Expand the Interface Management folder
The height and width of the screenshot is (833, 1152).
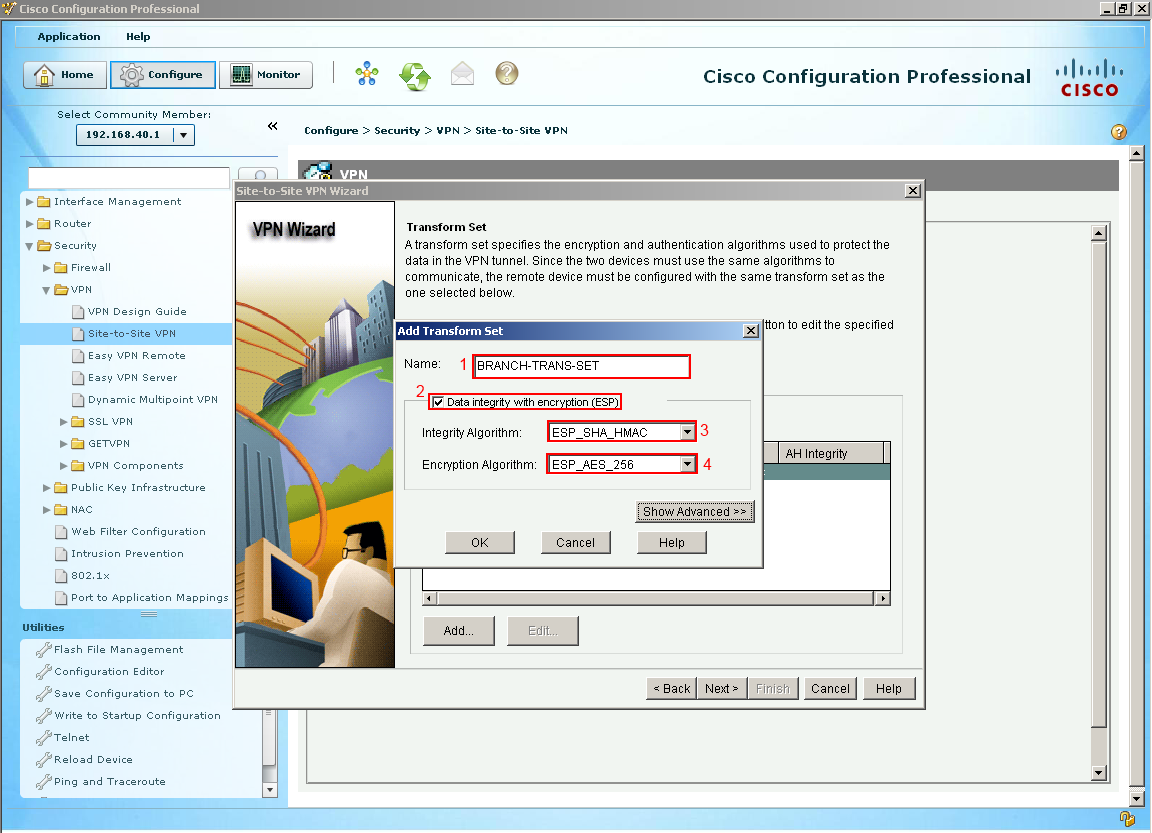tap(30, 201)
